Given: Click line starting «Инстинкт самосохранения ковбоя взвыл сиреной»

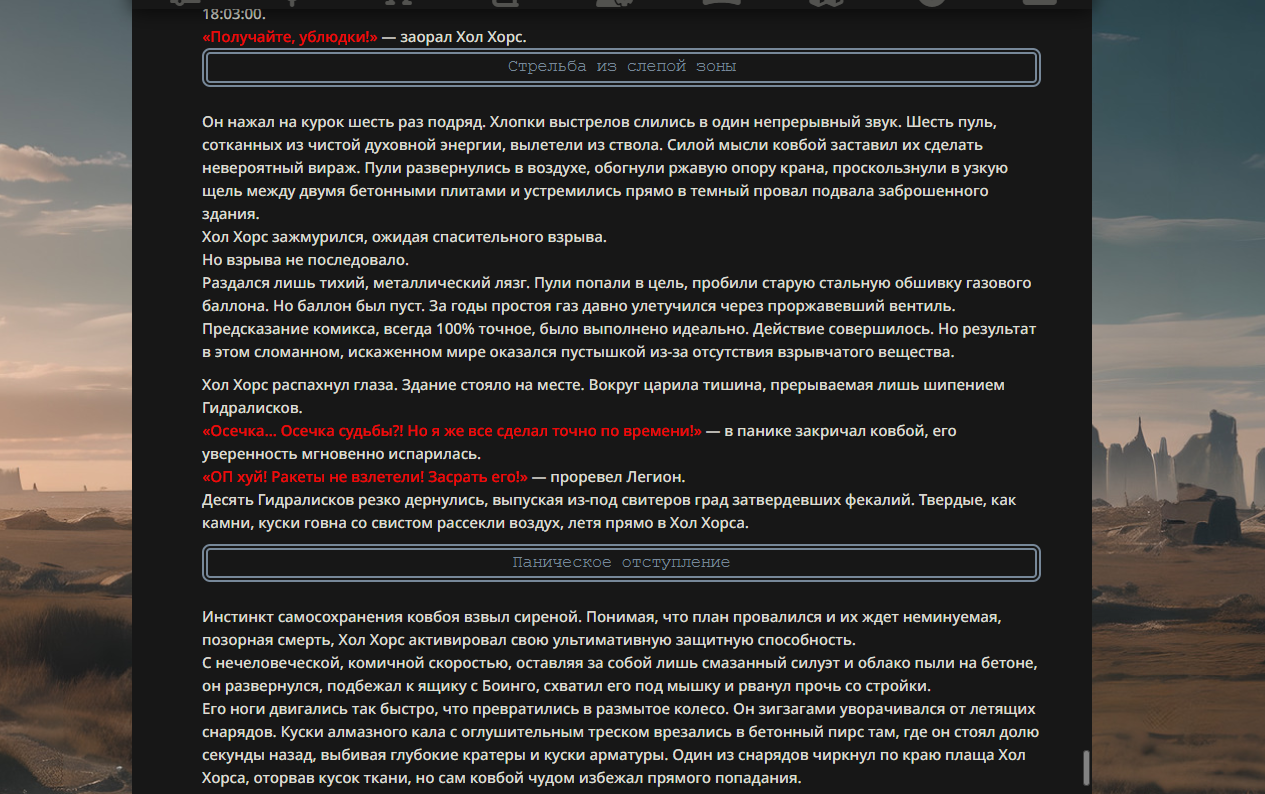Looking at the screenshot, I should 601,617.
